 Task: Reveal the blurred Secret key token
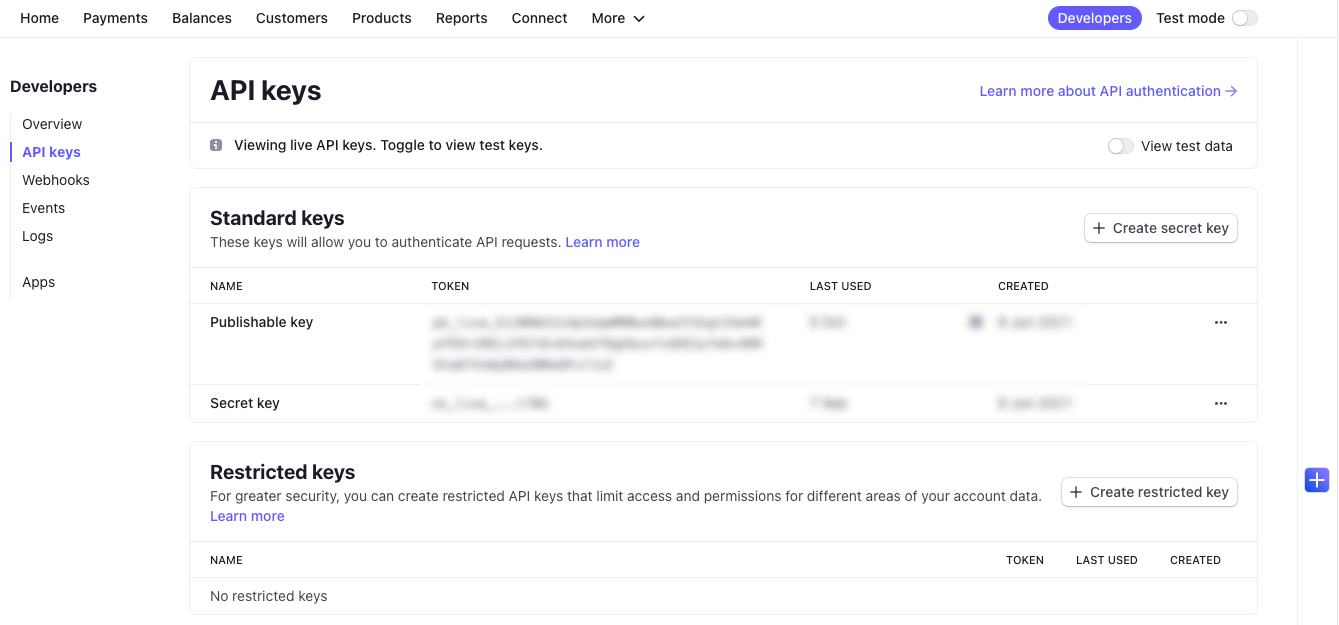coord(490,404)
